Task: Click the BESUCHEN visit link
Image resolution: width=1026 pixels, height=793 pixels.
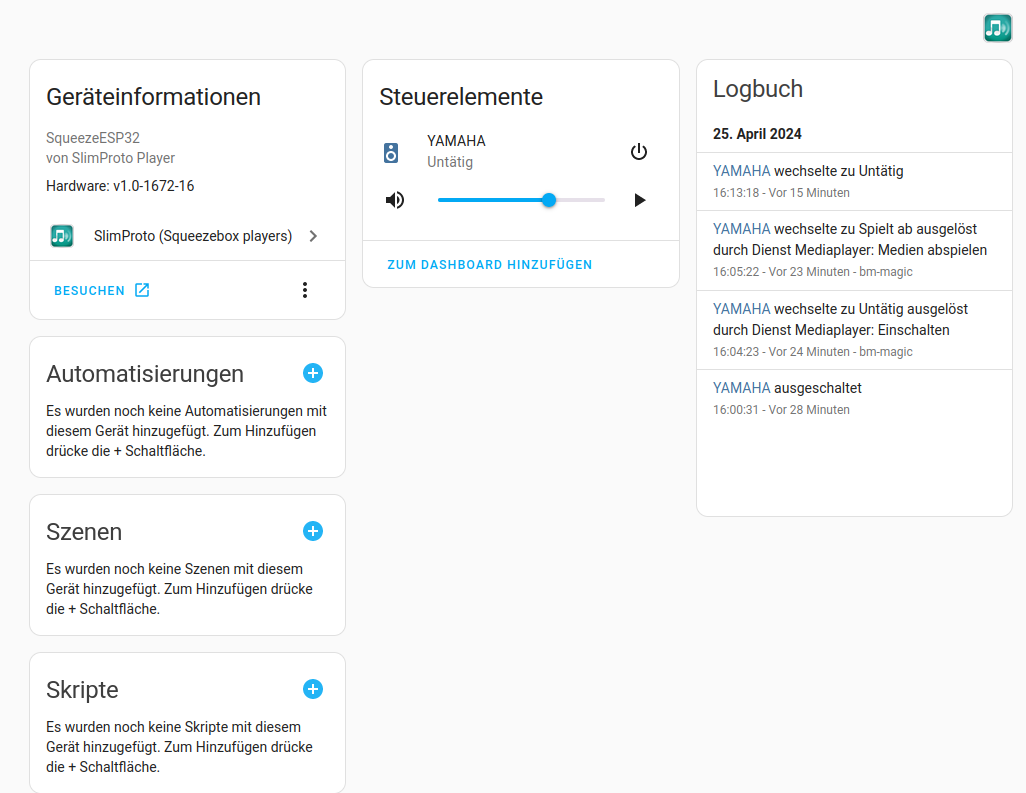Action: (x=90, y=291)
